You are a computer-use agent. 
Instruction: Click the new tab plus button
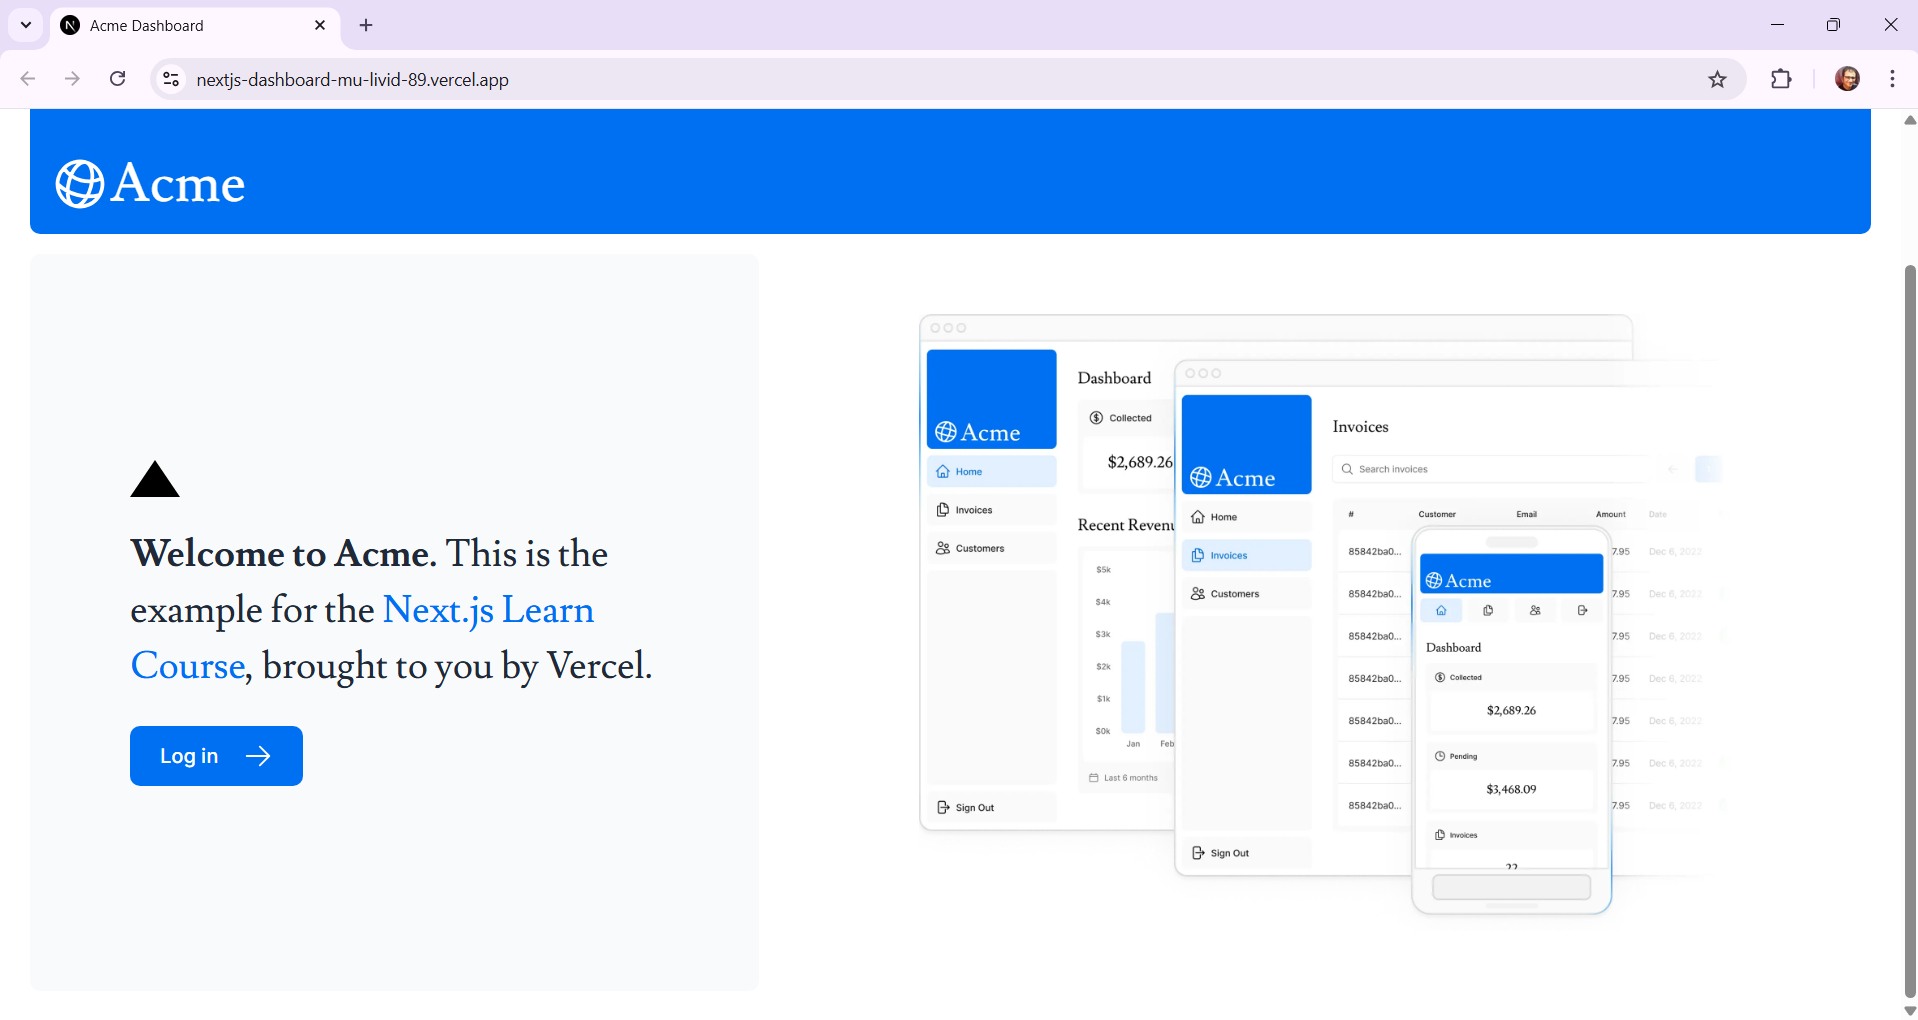pos(365,25)
